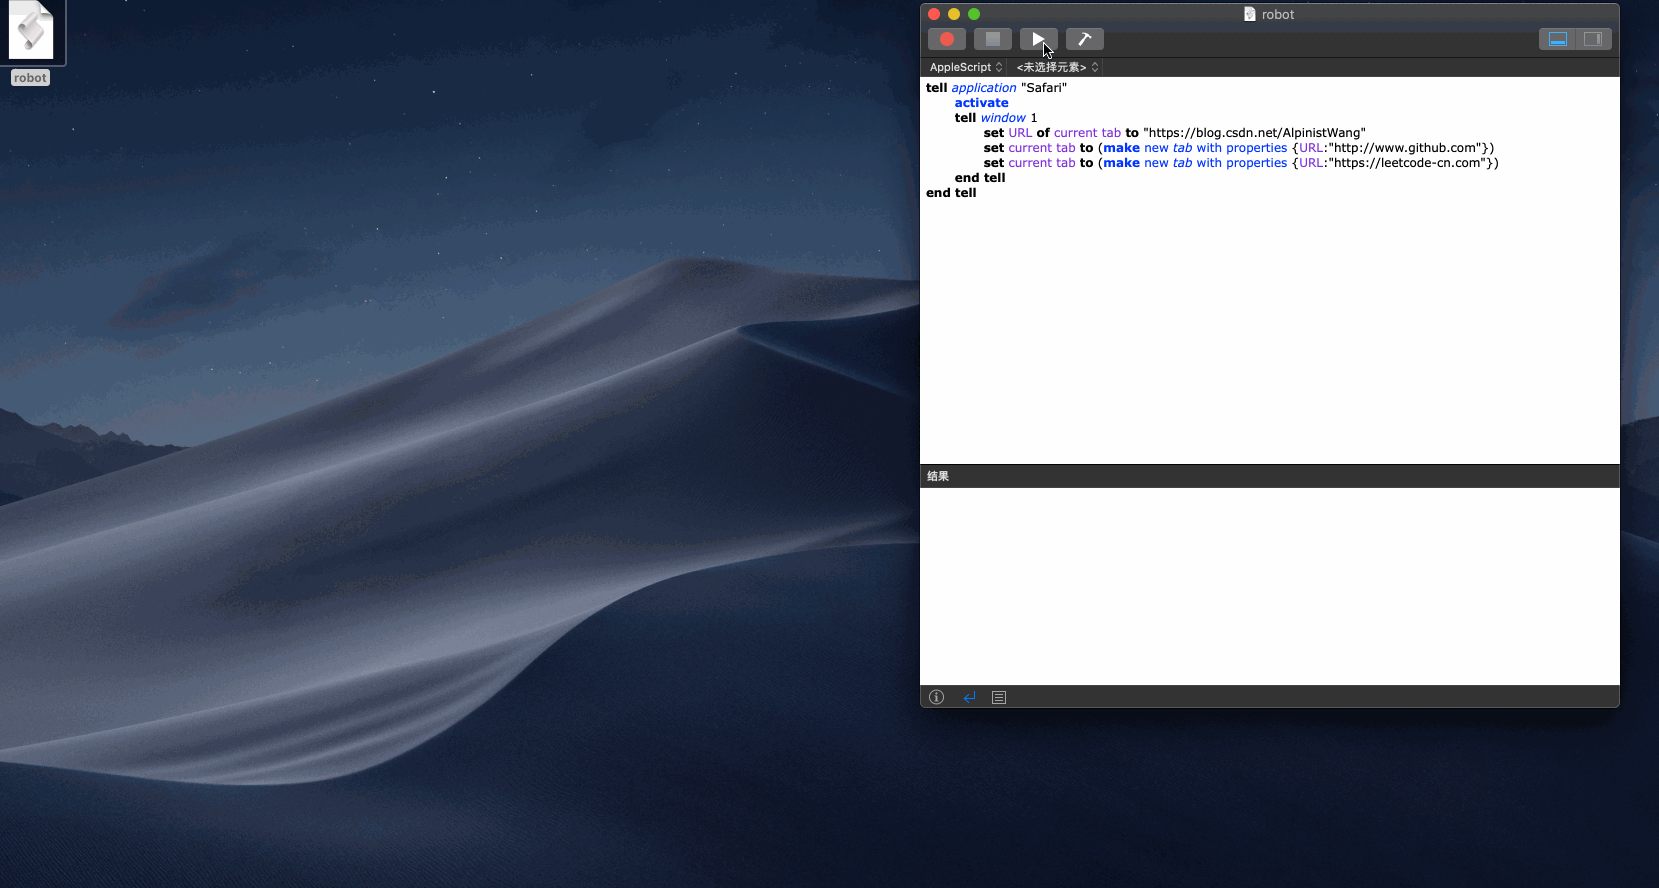Close the robot script window

point(934,14)
